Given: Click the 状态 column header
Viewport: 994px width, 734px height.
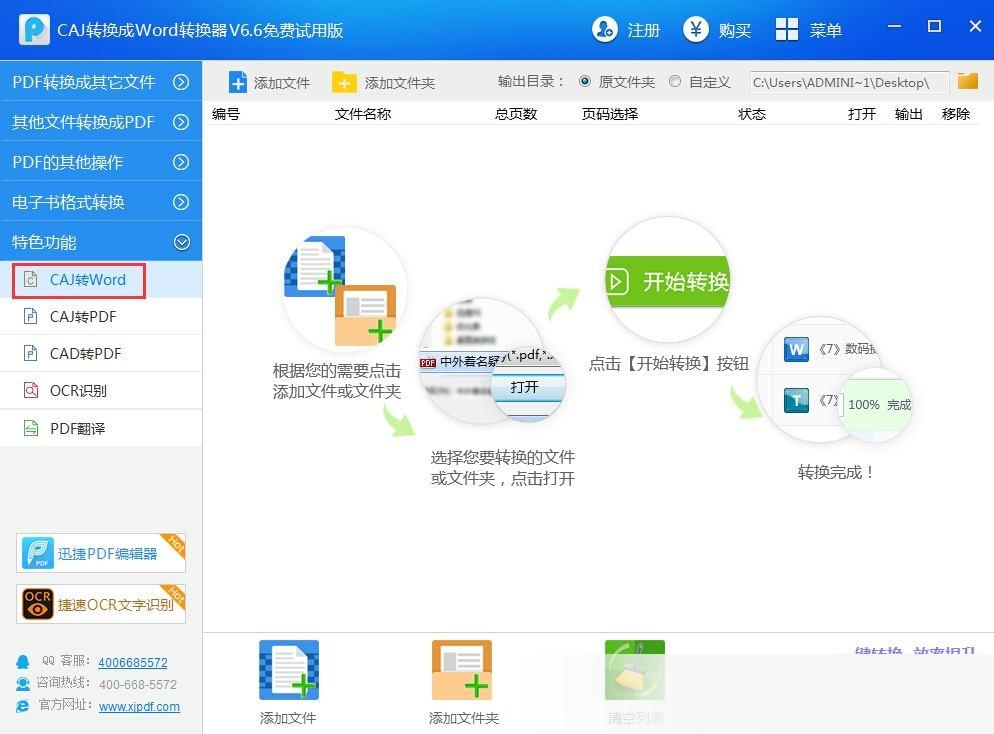Looking at the screenshot, I should (752, 113).
